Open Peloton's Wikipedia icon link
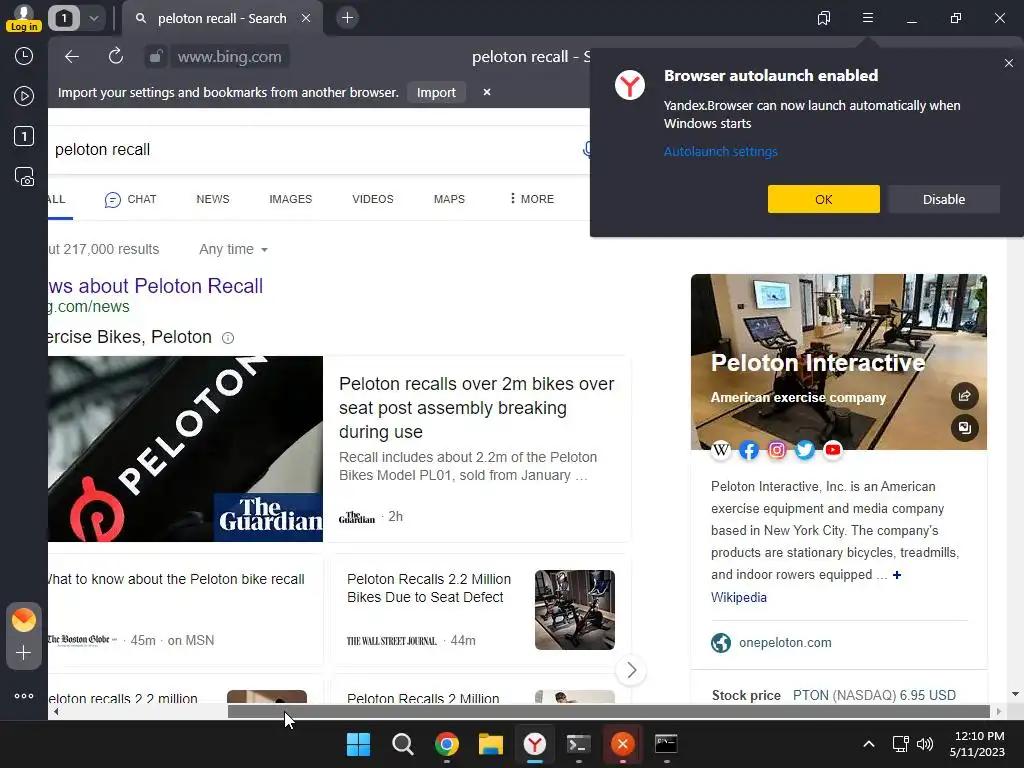 click(721, 450)
